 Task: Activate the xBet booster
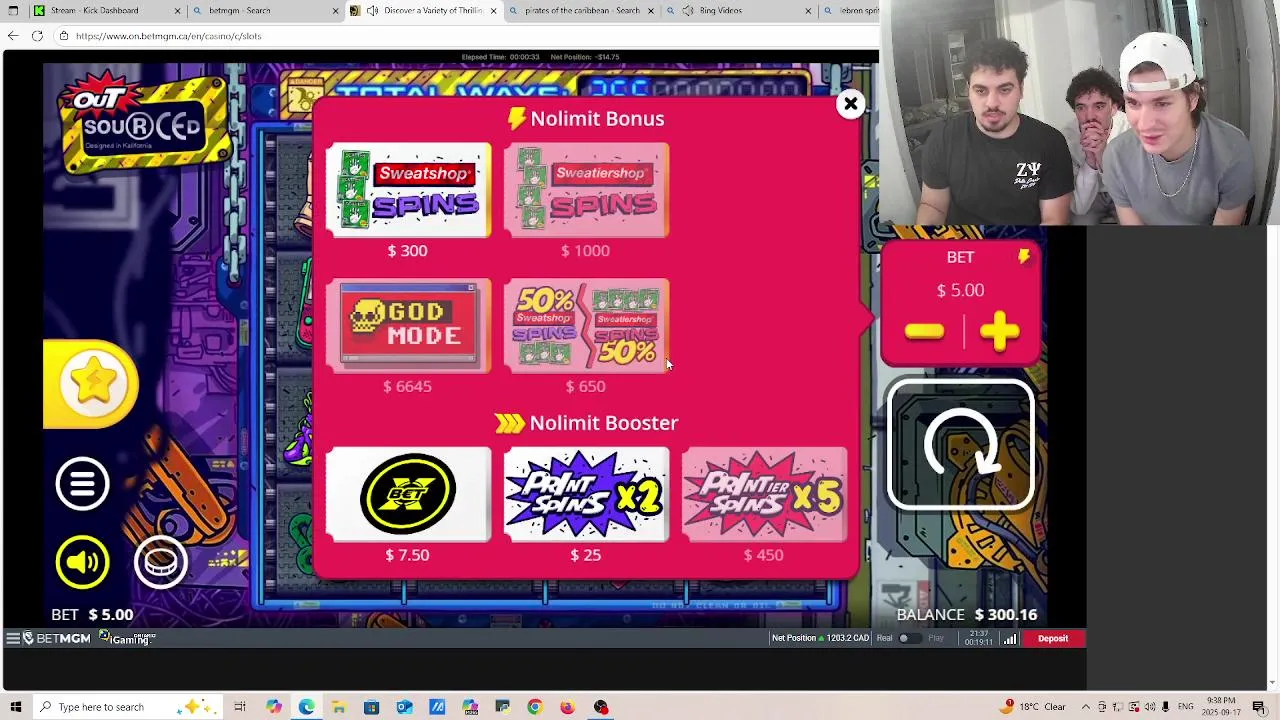coord(408,494)
